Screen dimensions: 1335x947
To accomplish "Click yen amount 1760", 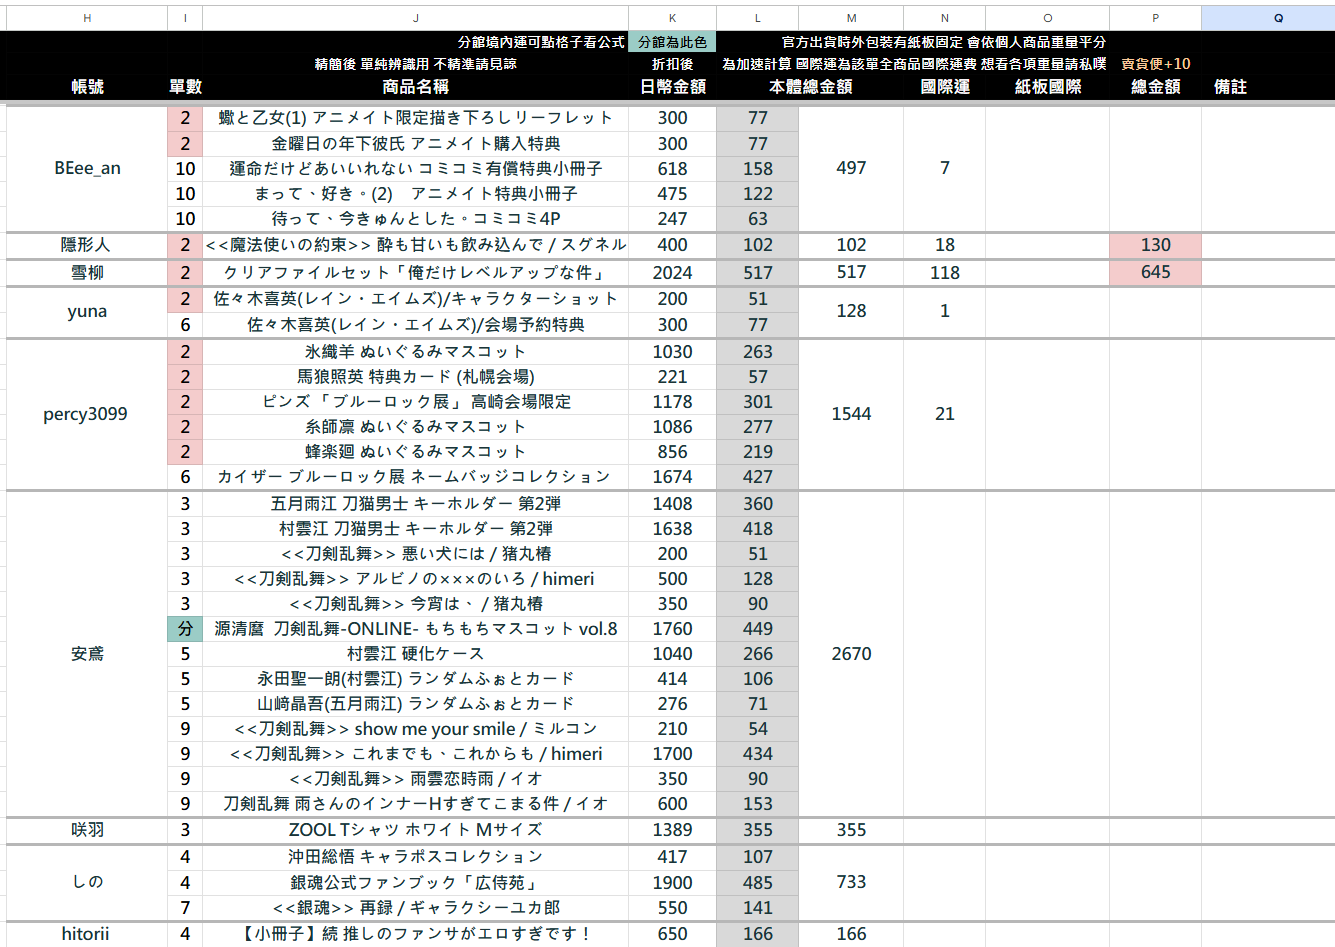I will tap(672, 629).
